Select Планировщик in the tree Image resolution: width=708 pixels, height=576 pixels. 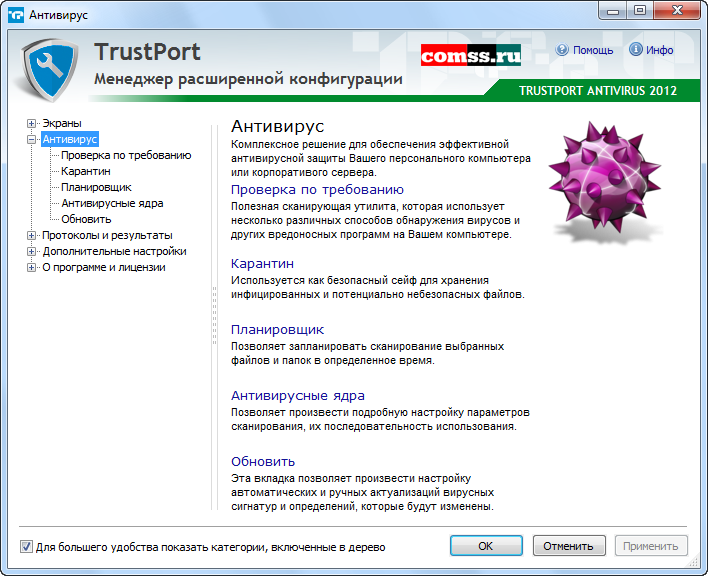coord(96,187)
